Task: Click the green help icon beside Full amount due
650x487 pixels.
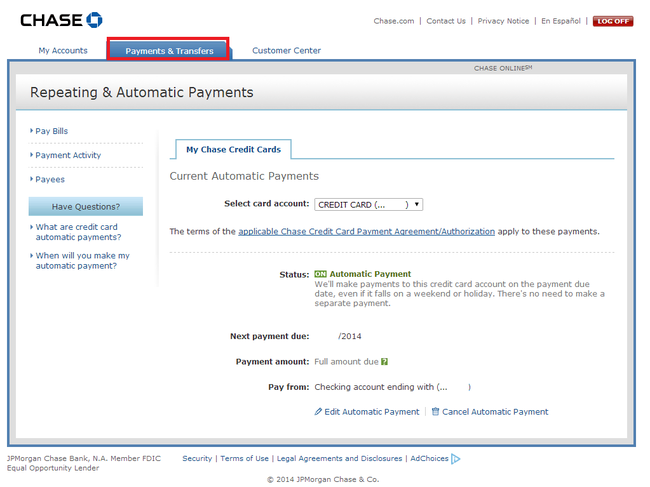Action: [x=384, y=362]
